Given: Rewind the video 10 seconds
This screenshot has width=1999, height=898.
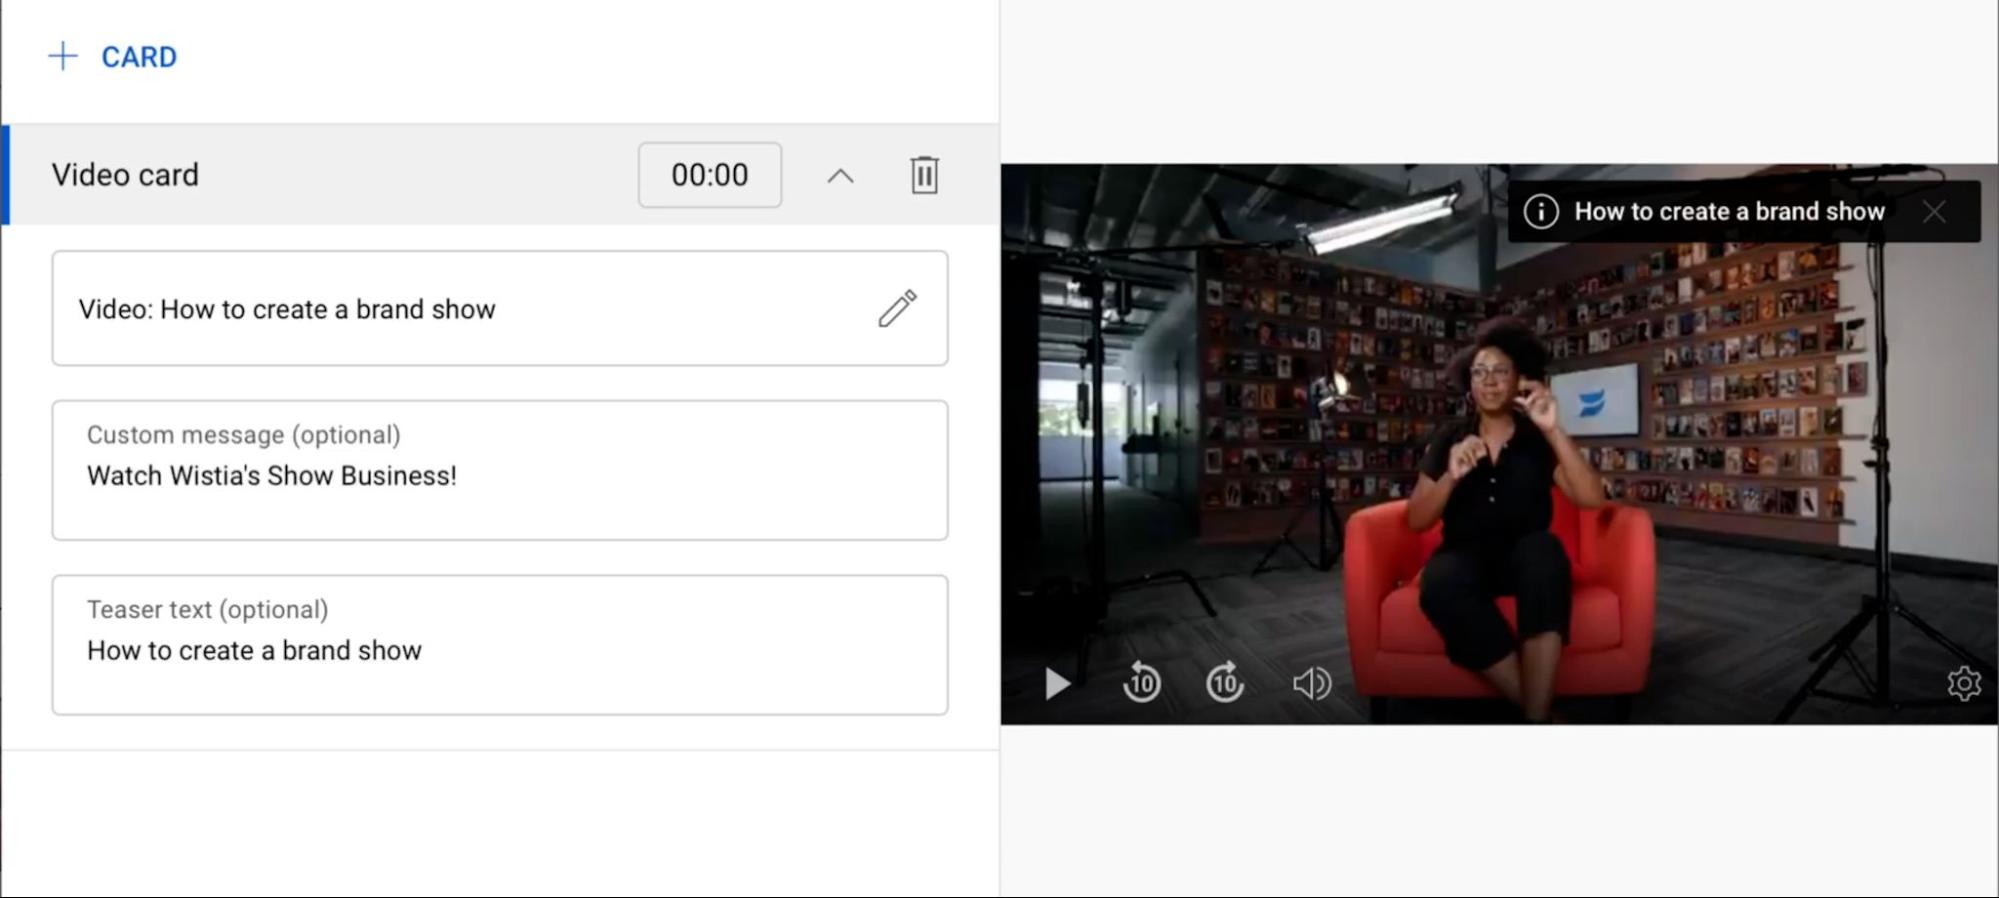Looking at the screenshot, I should [x=1142, y=683].
